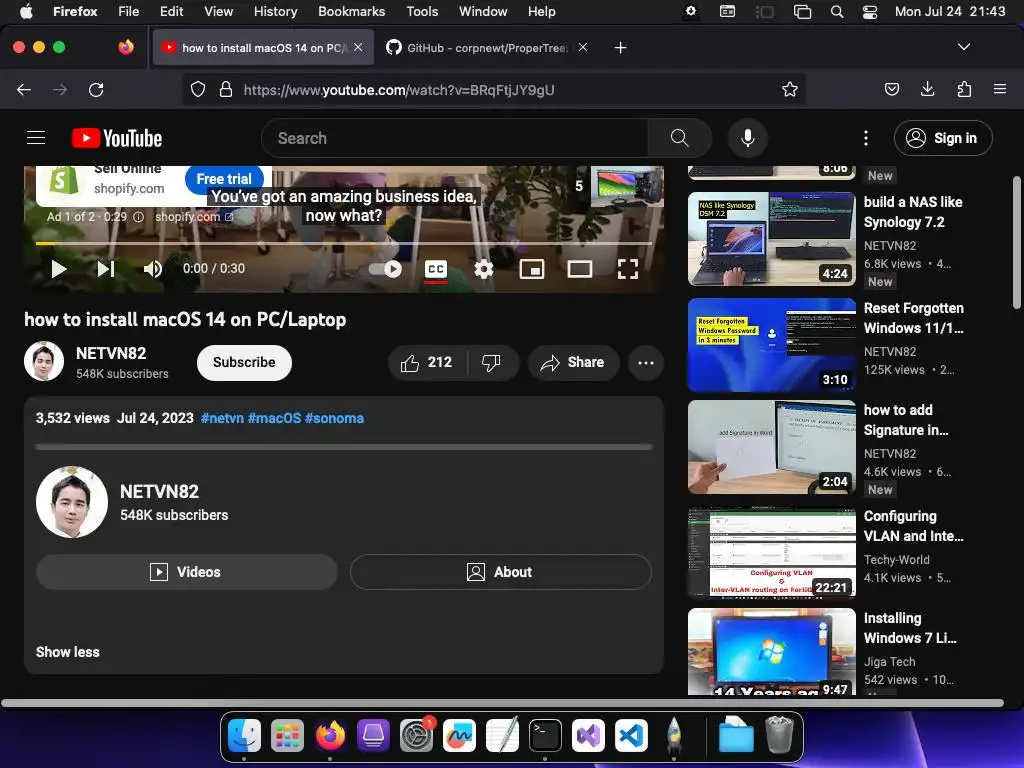Viewport: 1024px width, 768px height.
Task: Collapse description with Show less
Action: [68, 652]
